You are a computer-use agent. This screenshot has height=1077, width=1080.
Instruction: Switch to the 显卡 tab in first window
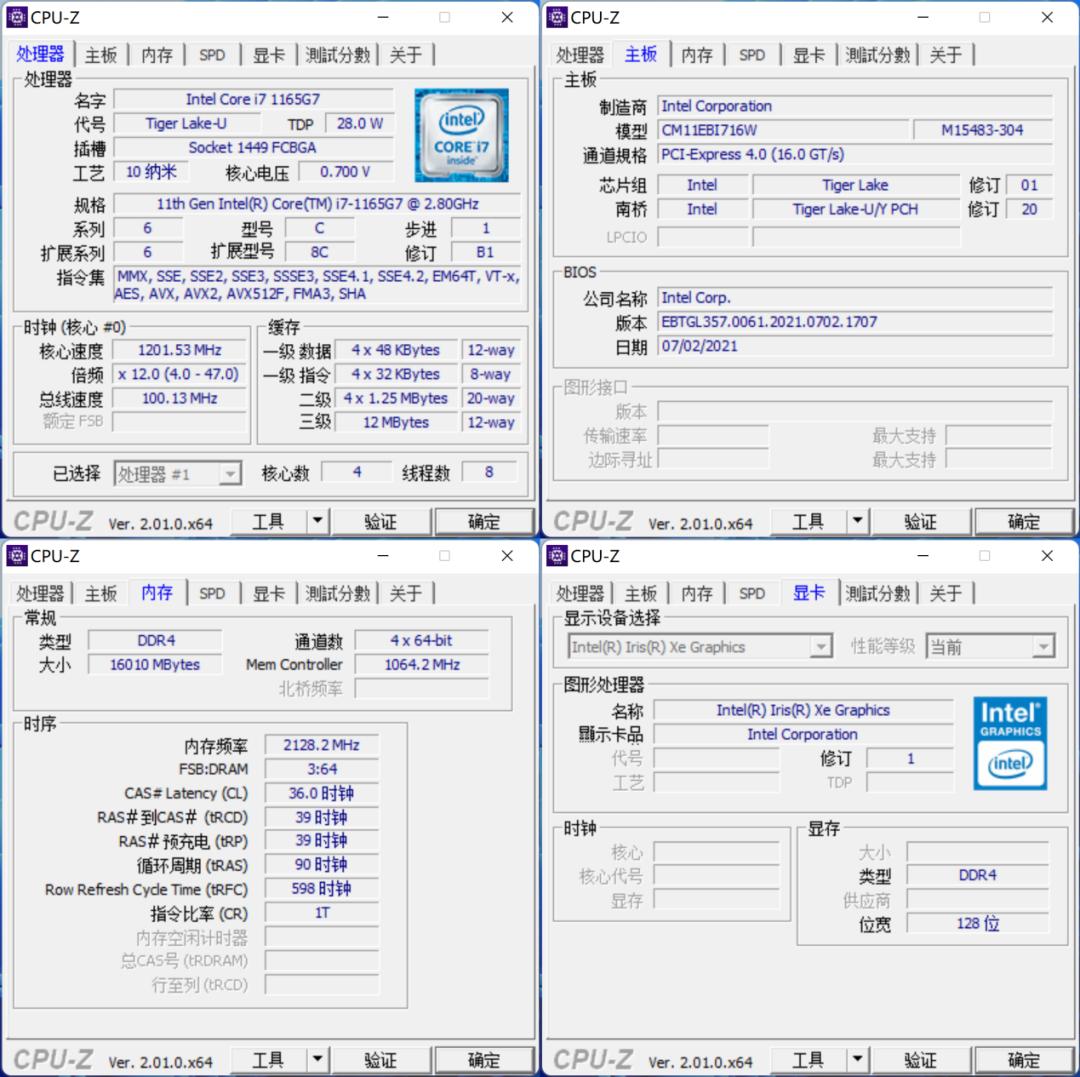coord(268,55)
